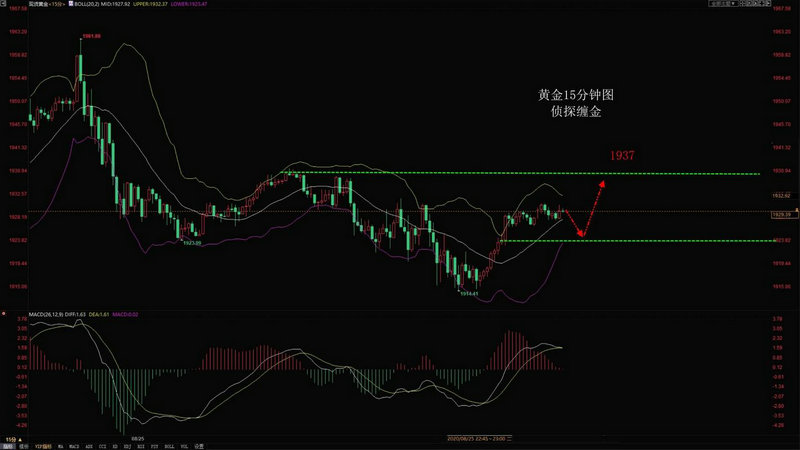The height and width of the screenshot is (450, 800).
Task: Select the PSY indicator tab
Action: (154, 446)
